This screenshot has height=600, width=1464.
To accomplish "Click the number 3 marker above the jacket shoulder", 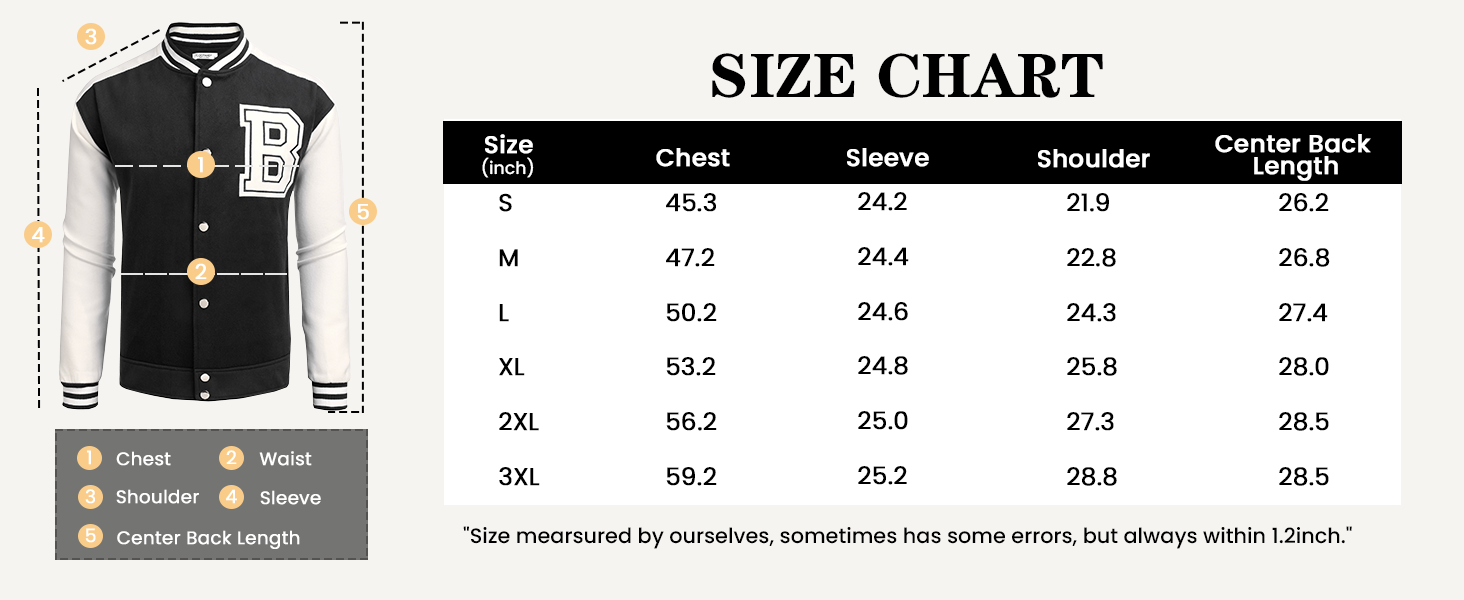I will click(x=91, y=38).
